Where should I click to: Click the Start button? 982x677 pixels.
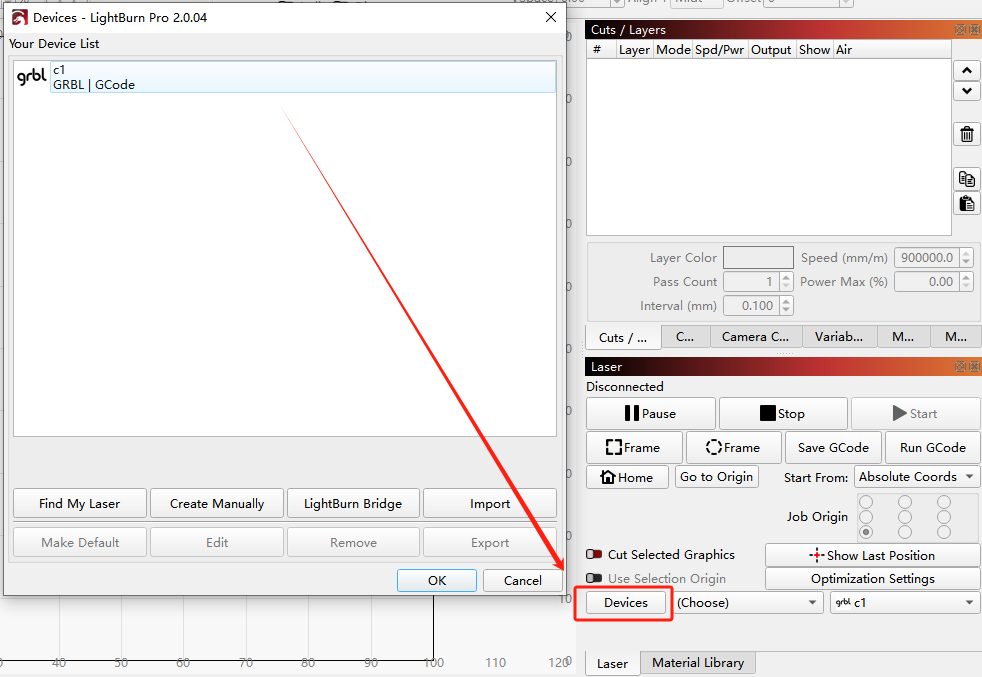[x=915, y=413]
